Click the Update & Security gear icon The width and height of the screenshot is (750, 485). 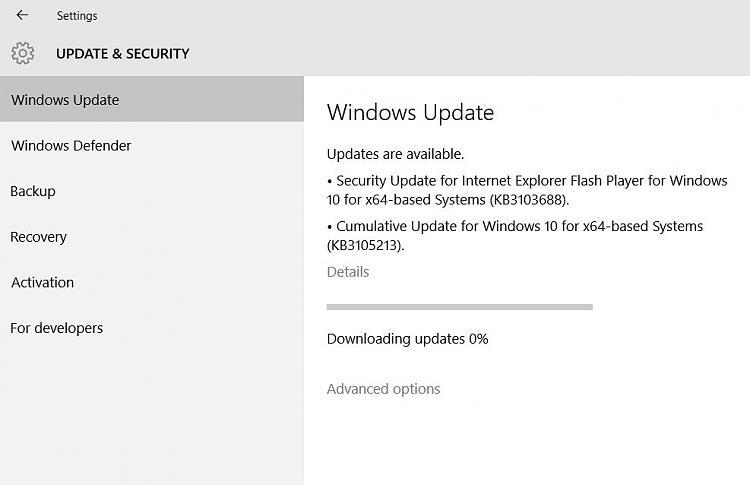[22, 53]
